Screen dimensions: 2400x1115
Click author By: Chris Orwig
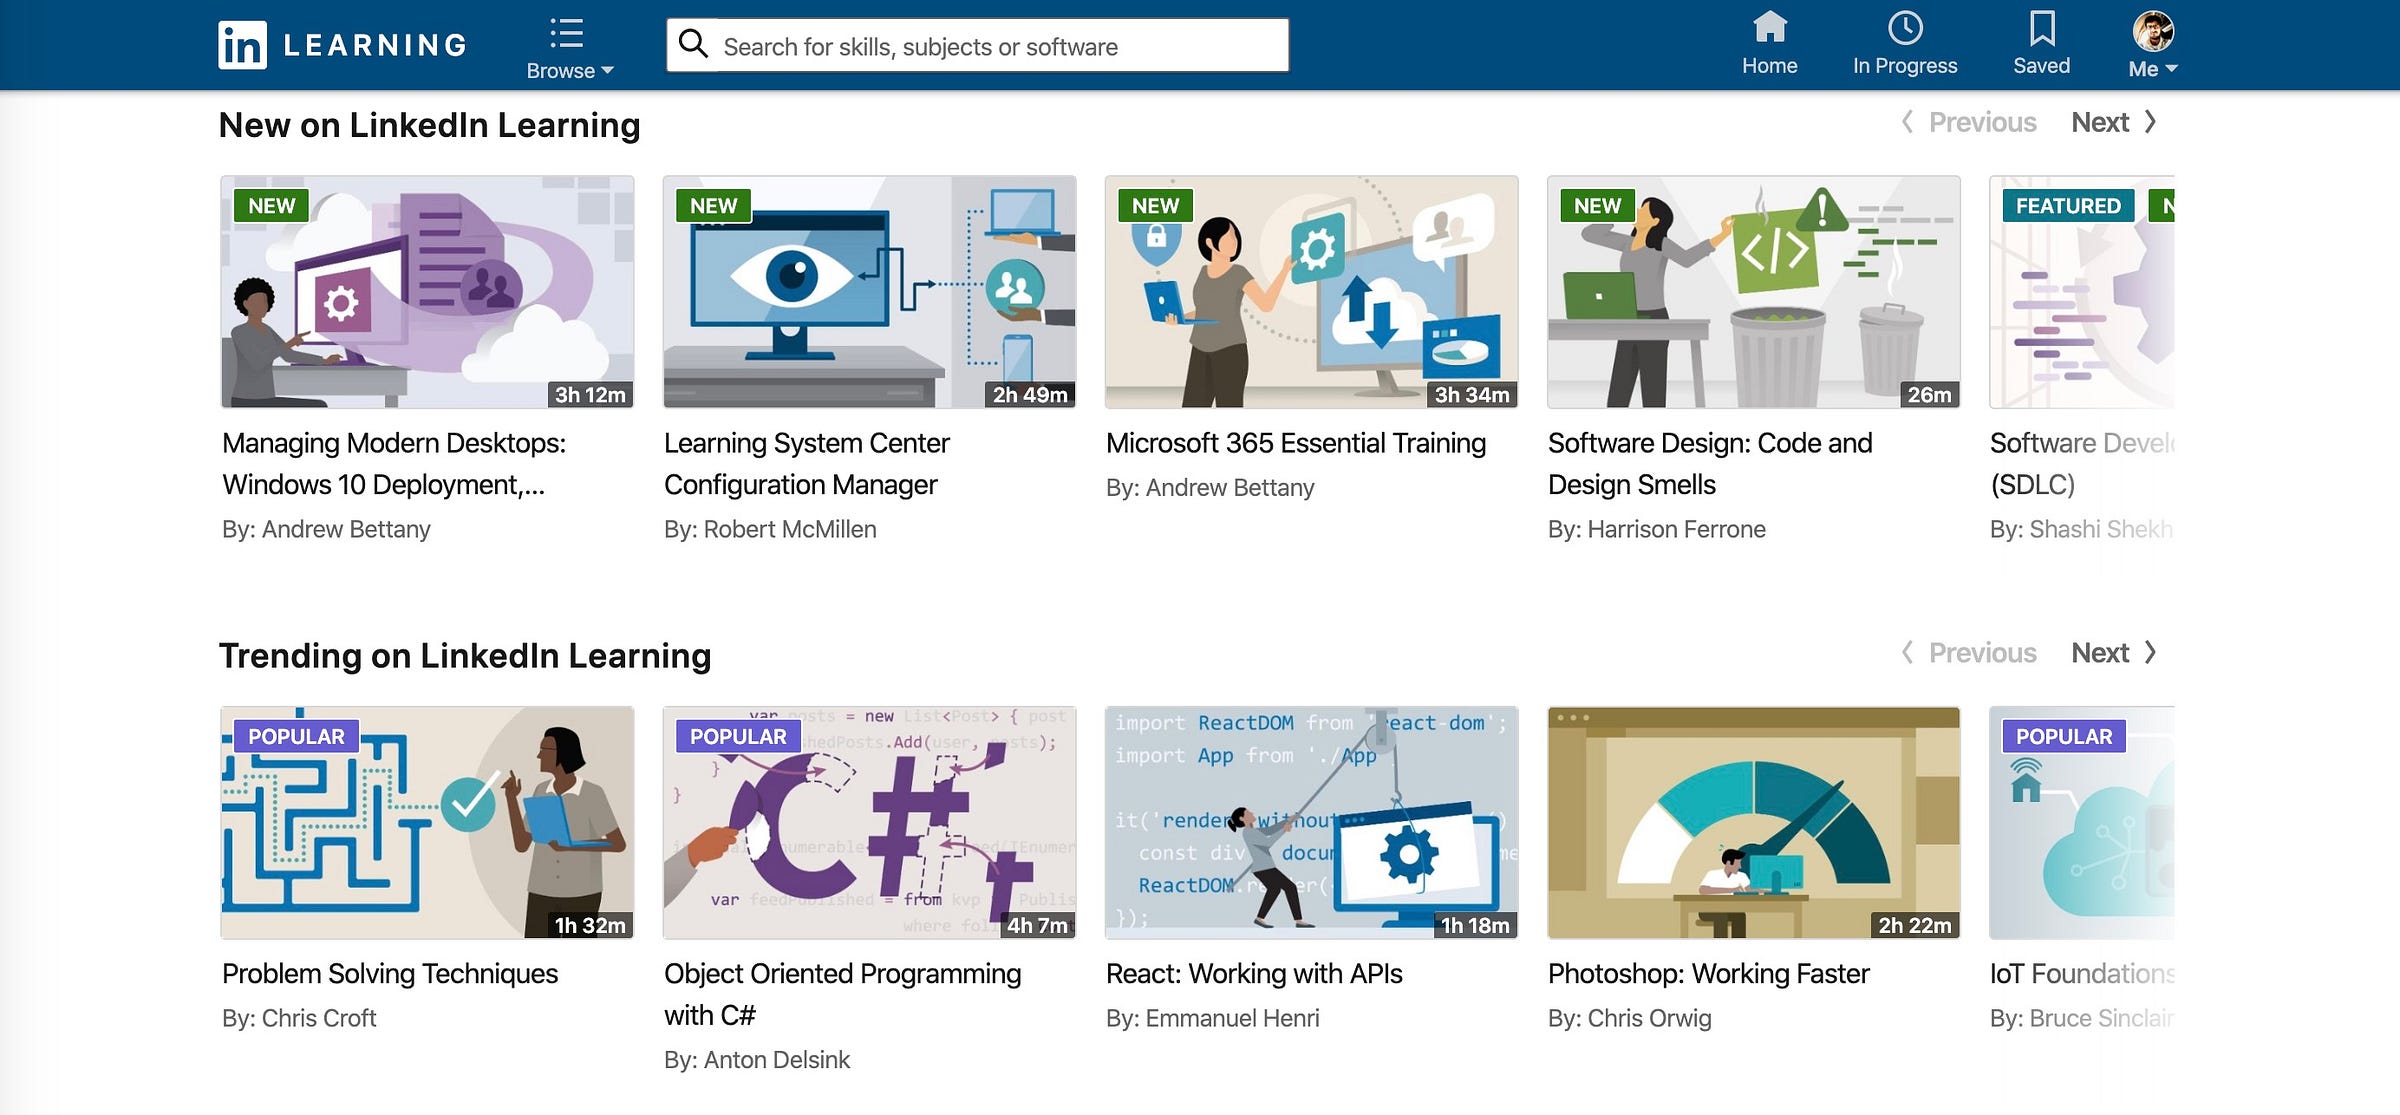click(1630, 1018)
